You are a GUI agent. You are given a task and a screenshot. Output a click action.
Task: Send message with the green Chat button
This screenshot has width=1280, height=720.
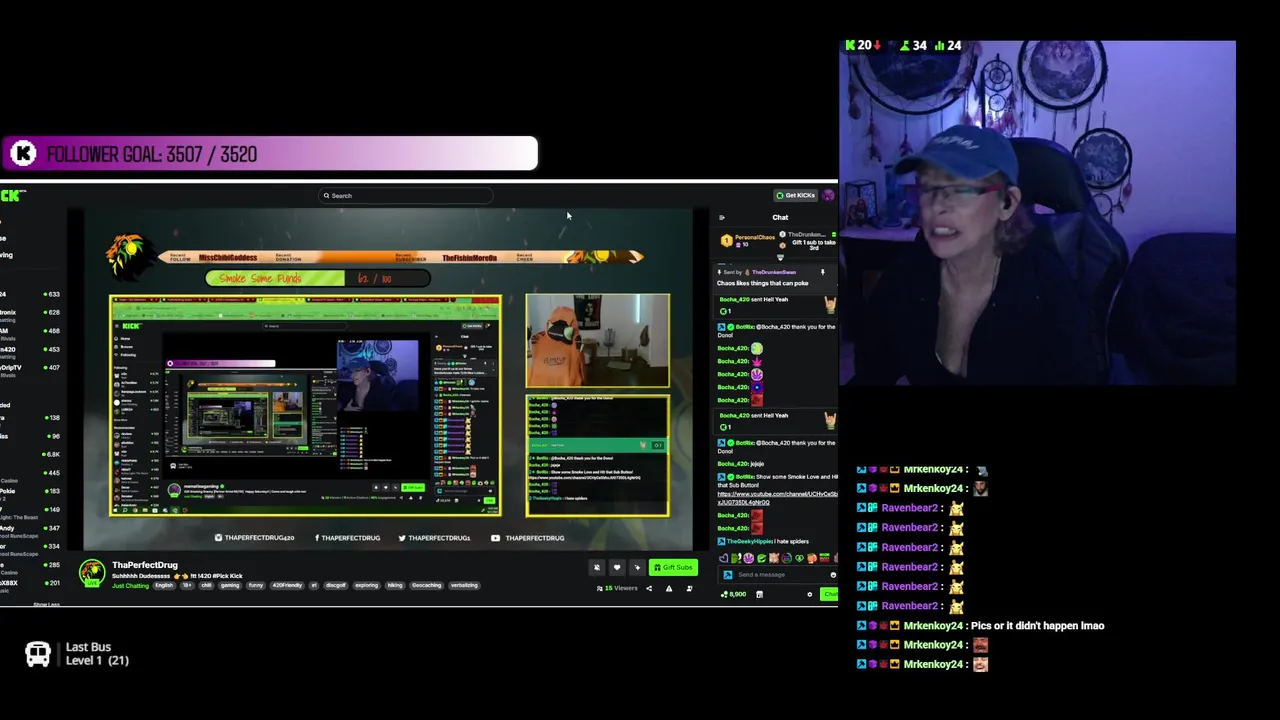(830, 594)
